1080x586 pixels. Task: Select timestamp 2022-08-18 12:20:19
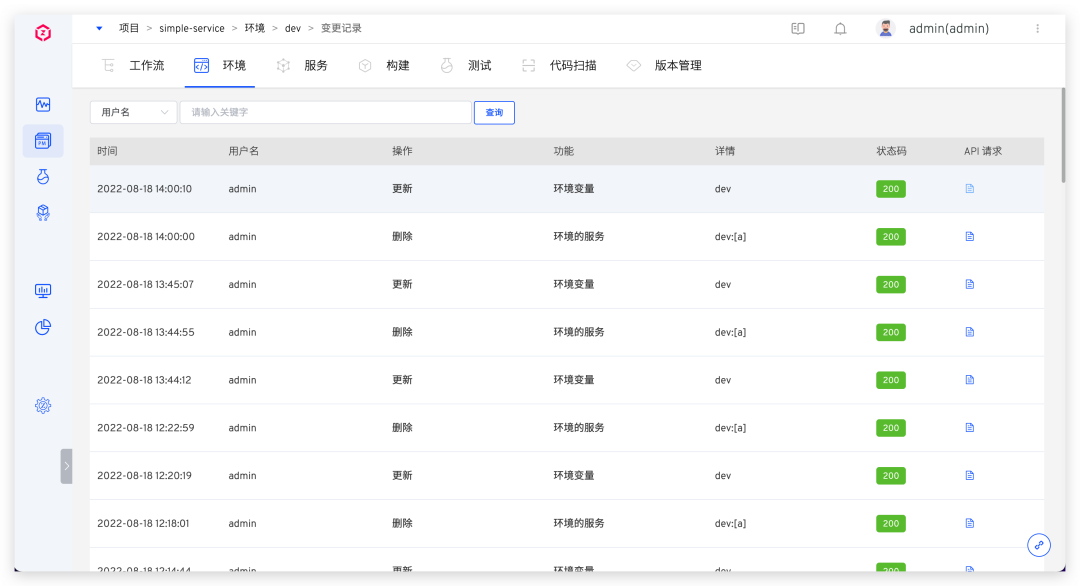click(145, 476)
